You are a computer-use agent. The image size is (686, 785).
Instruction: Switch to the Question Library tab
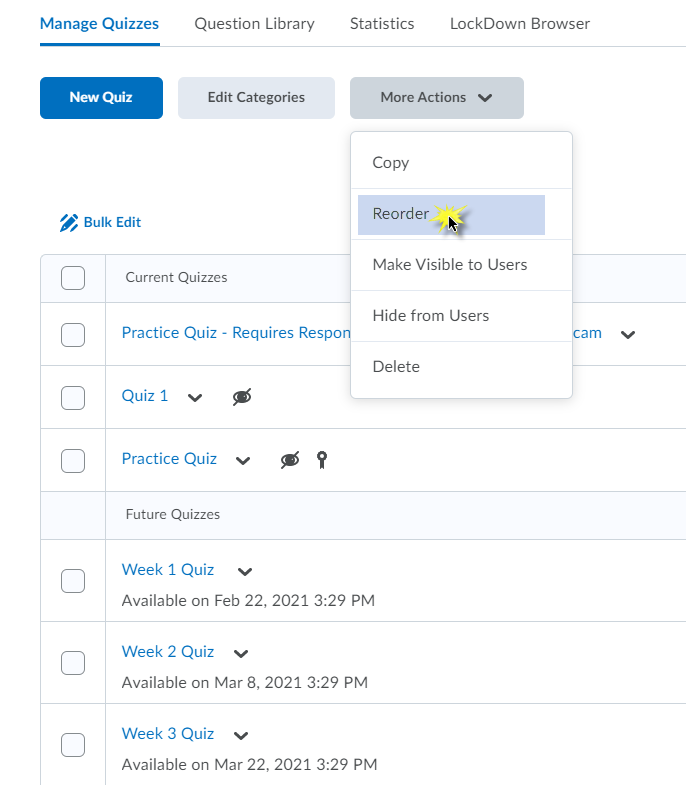(x=254, y=23)
